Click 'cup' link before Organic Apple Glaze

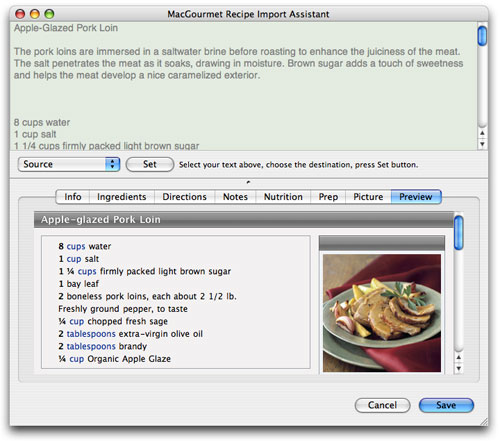click(x=77, y=359)
